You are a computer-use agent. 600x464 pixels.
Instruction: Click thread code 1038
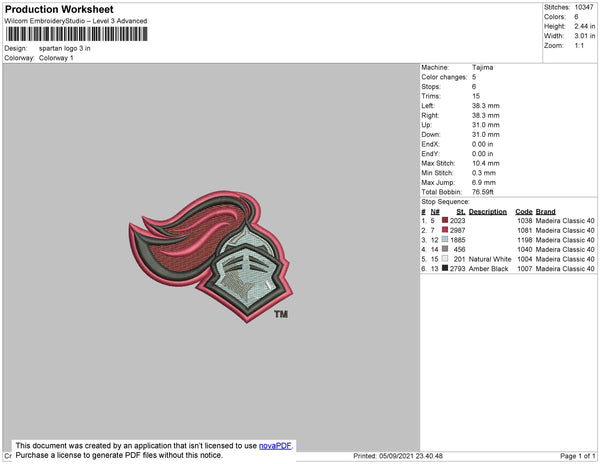(x=525, y=221)
